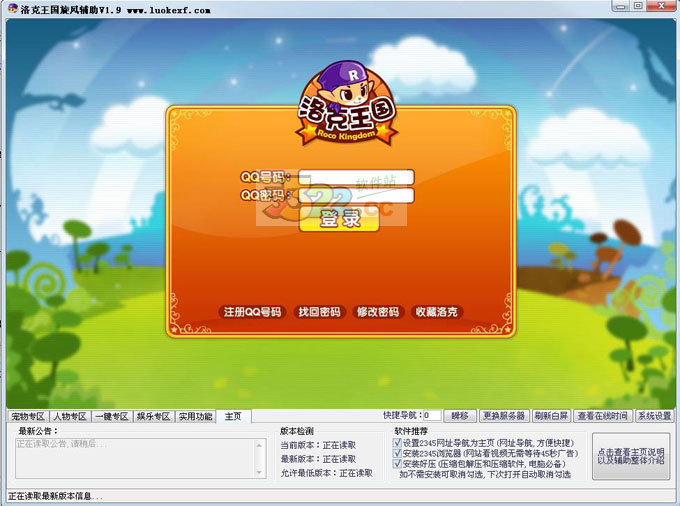Viewport: 680px width, 506px height.
Task: Open the 找回密码 password recovery link
Action: (x=319, y=312)
